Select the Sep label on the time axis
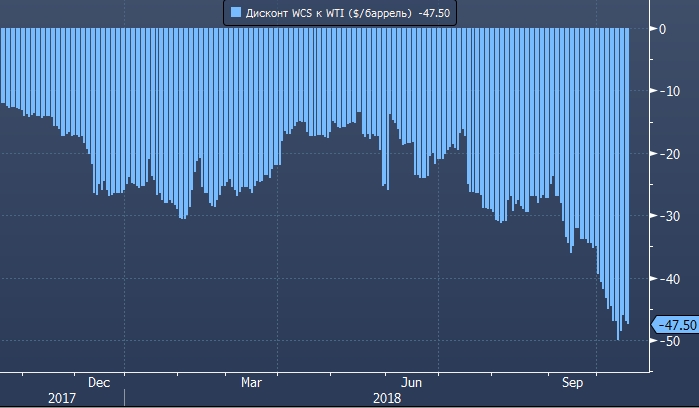Screen dimensions: 699x408 572,382
